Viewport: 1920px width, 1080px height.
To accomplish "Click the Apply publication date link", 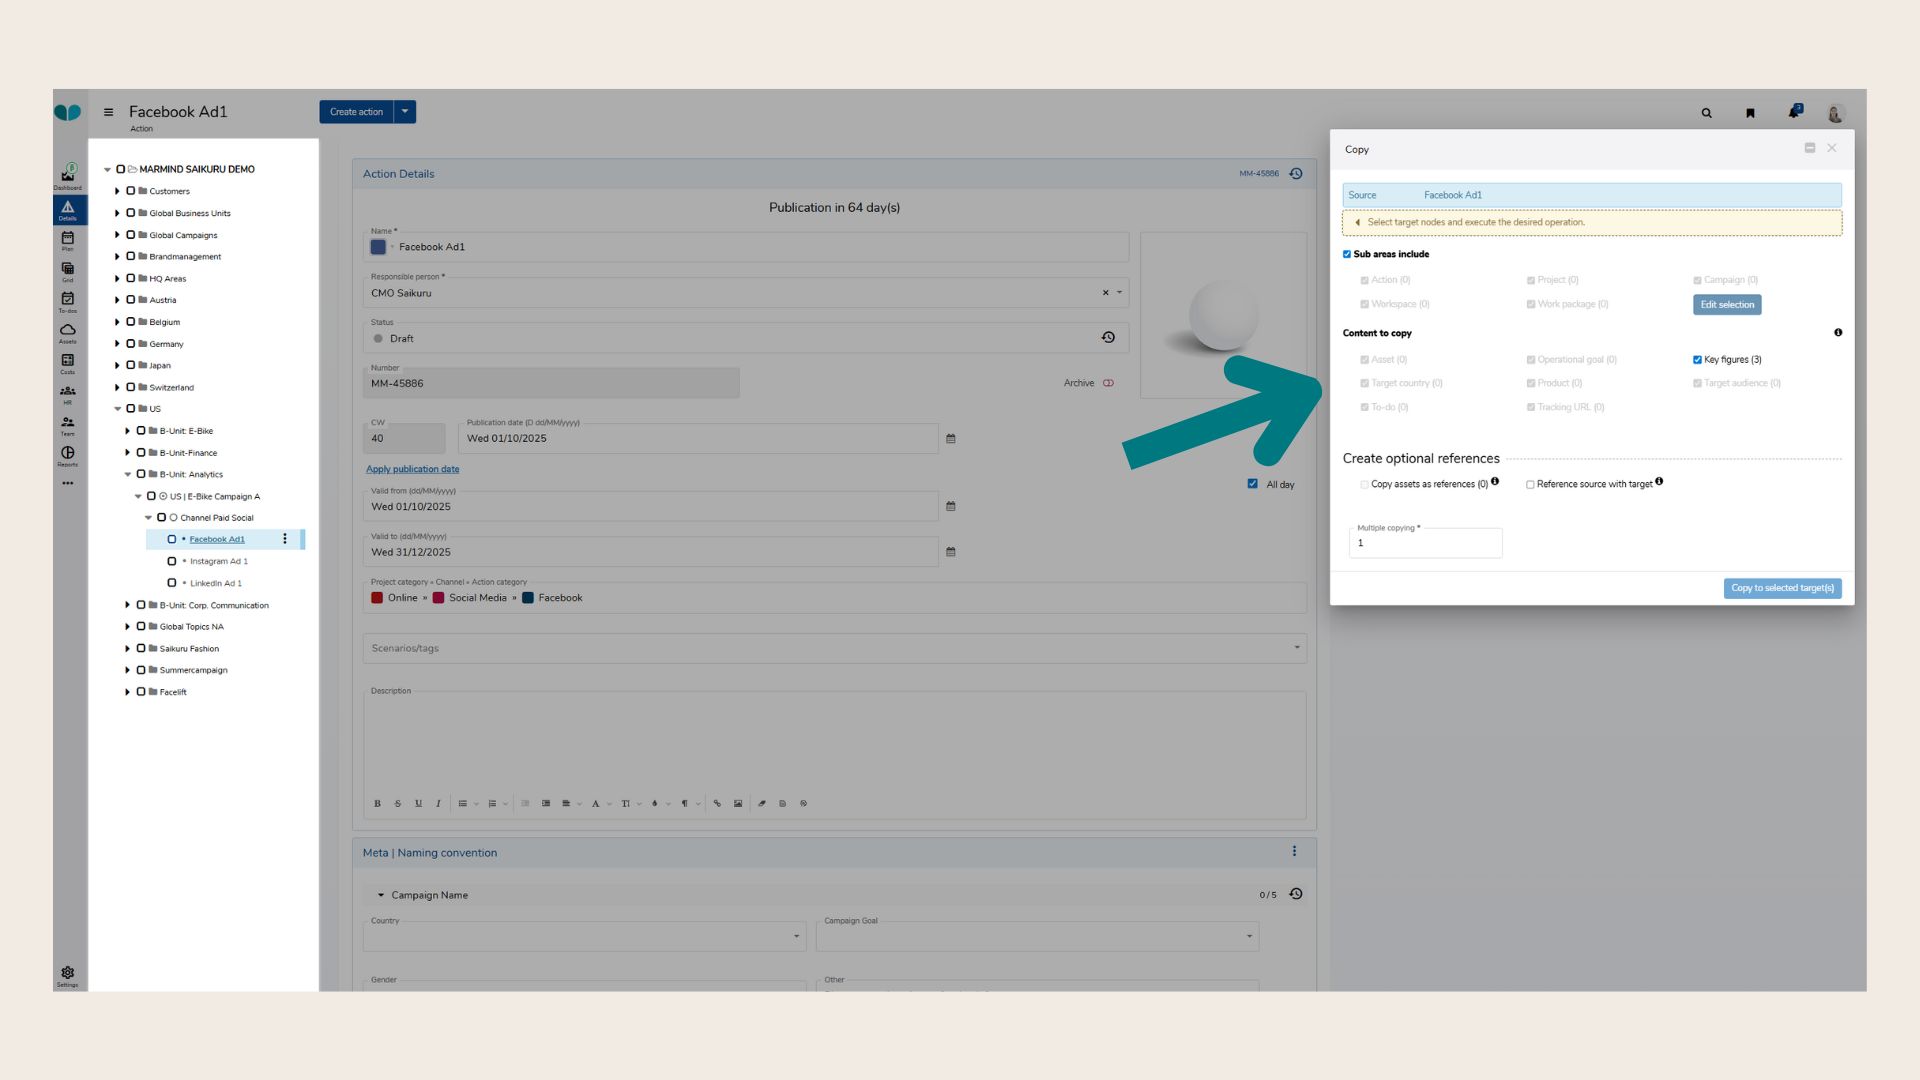I will 412,469.
